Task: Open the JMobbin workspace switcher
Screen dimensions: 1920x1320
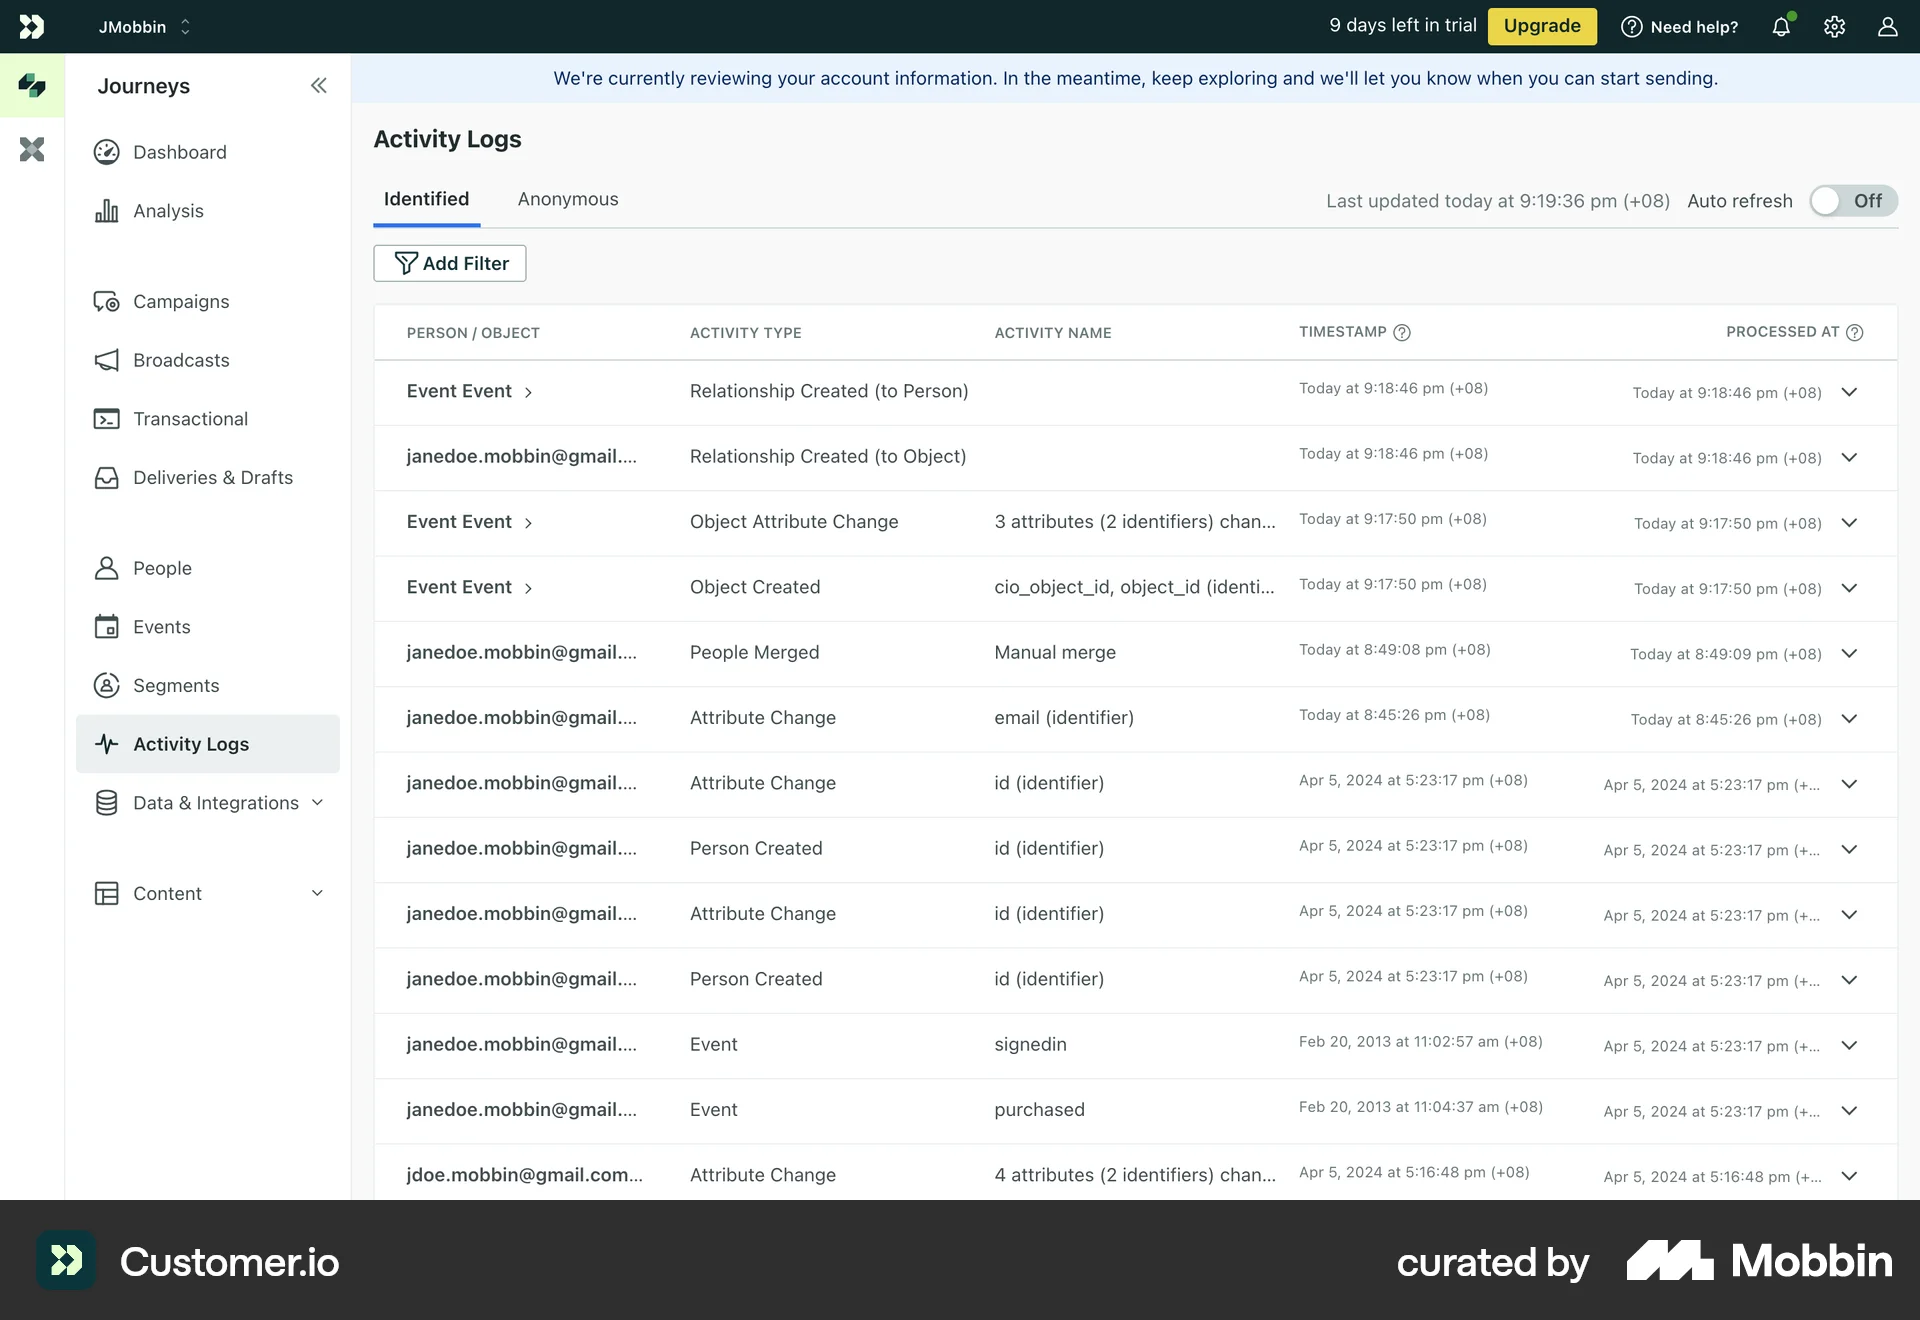Action: click(143, 27)
